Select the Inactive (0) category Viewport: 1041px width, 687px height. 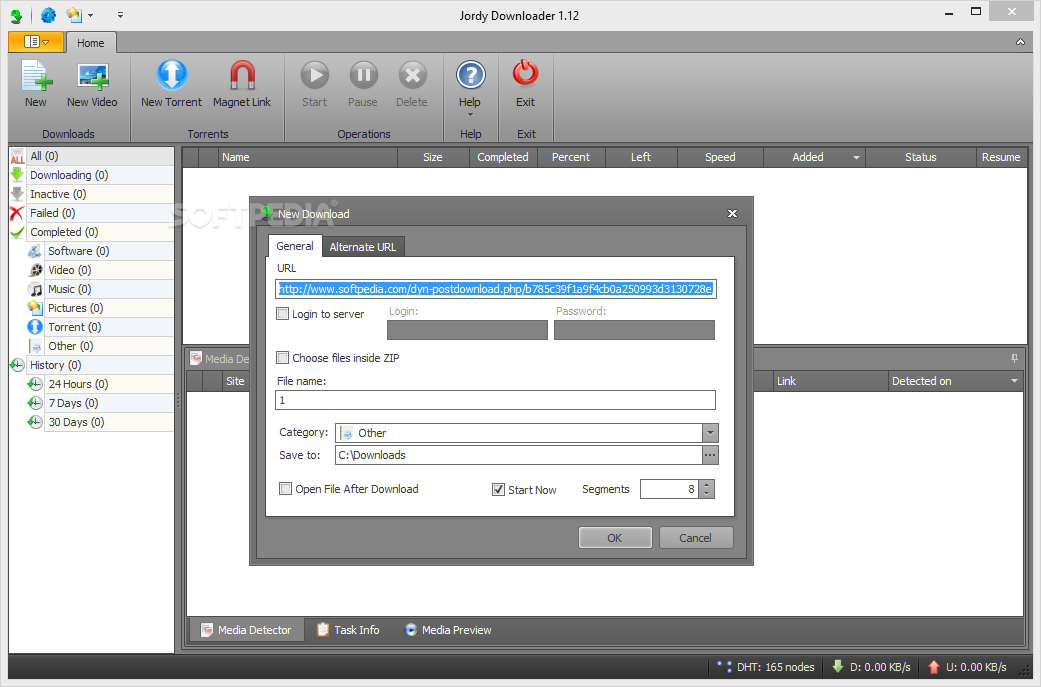92,194
